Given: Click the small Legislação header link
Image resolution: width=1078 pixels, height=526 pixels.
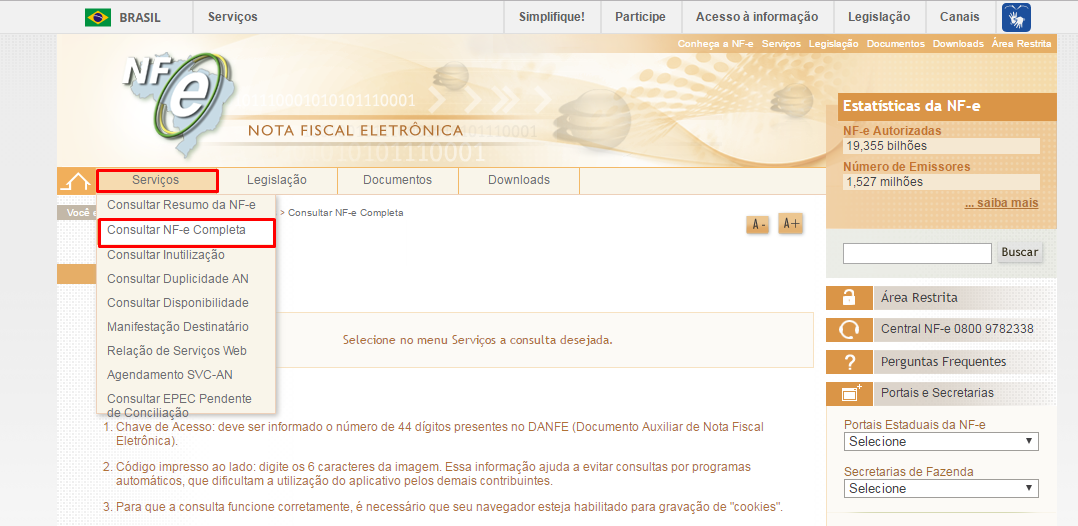Looking at the screenshot, I should pyautogui.click(x=833, y=43).
